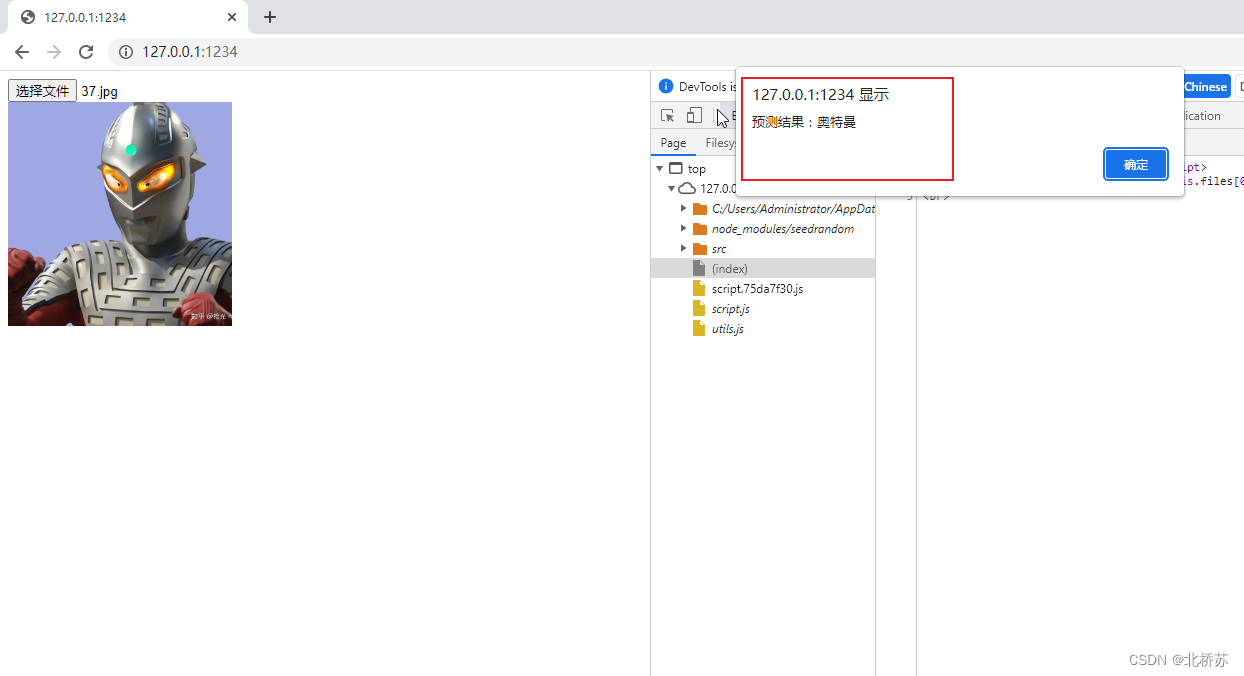Collapse the top frame tree node

(660, 169)
